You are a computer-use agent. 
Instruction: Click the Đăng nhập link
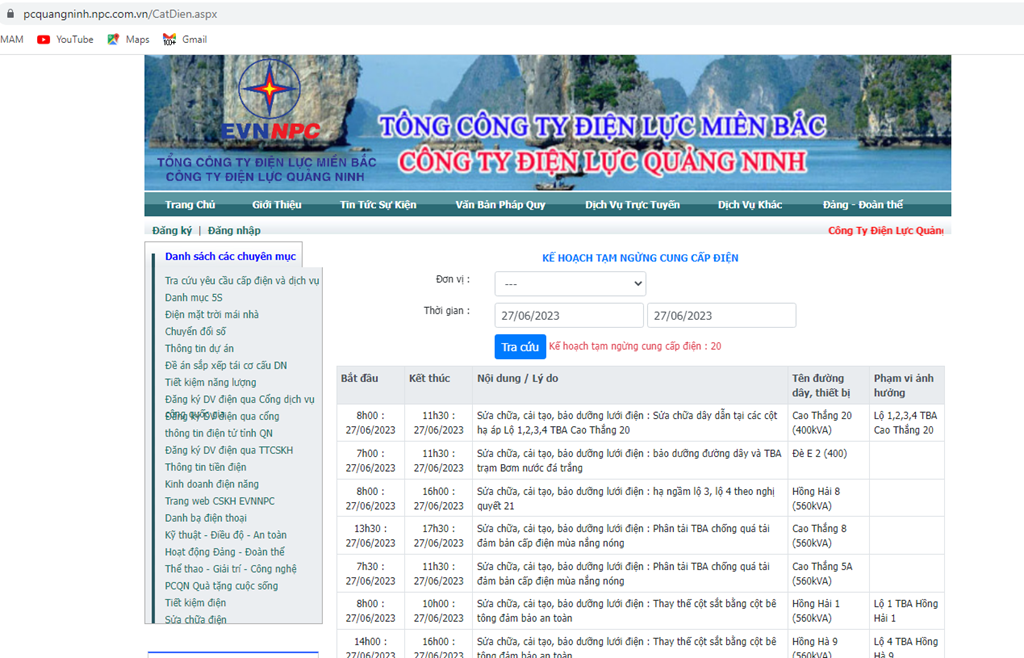pos(234,230)
